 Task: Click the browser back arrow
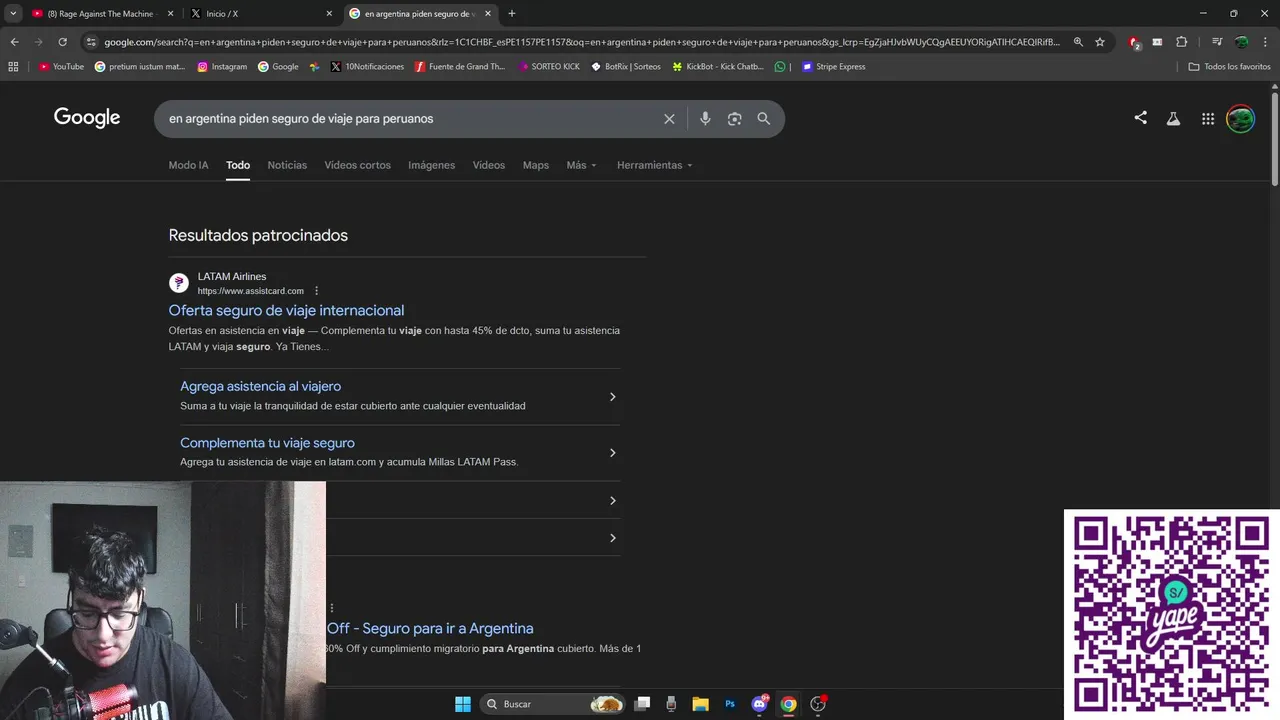pos(14,42)
